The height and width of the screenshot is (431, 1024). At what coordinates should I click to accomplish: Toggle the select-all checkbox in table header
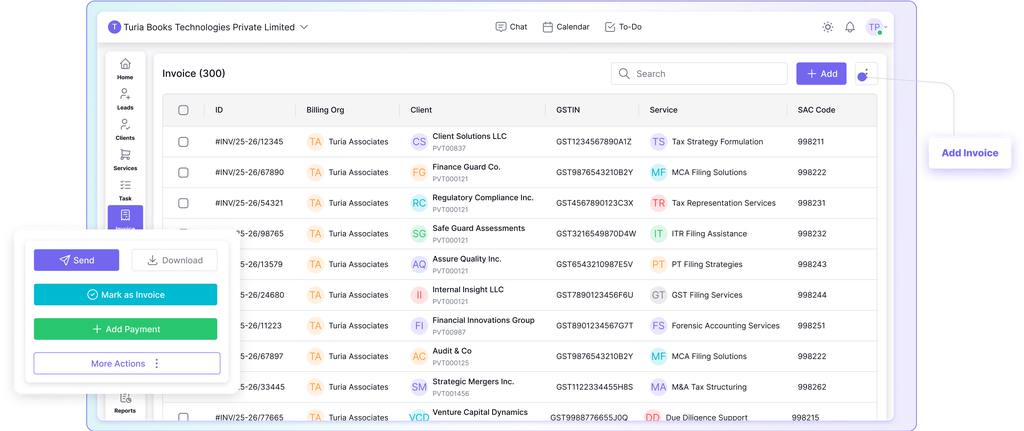tap(184, 110)
